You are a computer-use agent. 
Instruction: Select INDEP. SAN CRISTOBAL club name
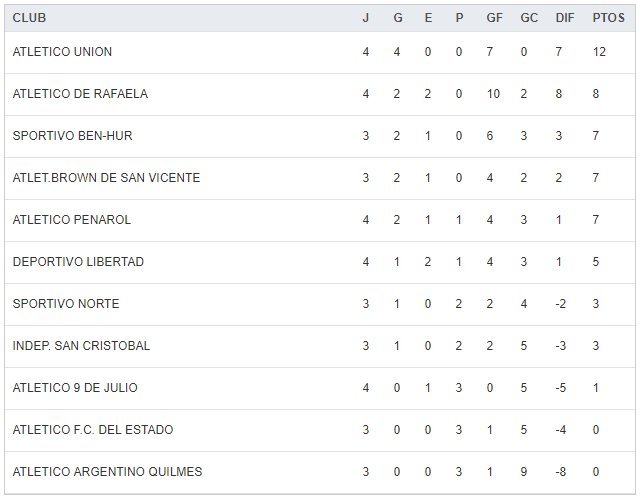tap(81, 346)
